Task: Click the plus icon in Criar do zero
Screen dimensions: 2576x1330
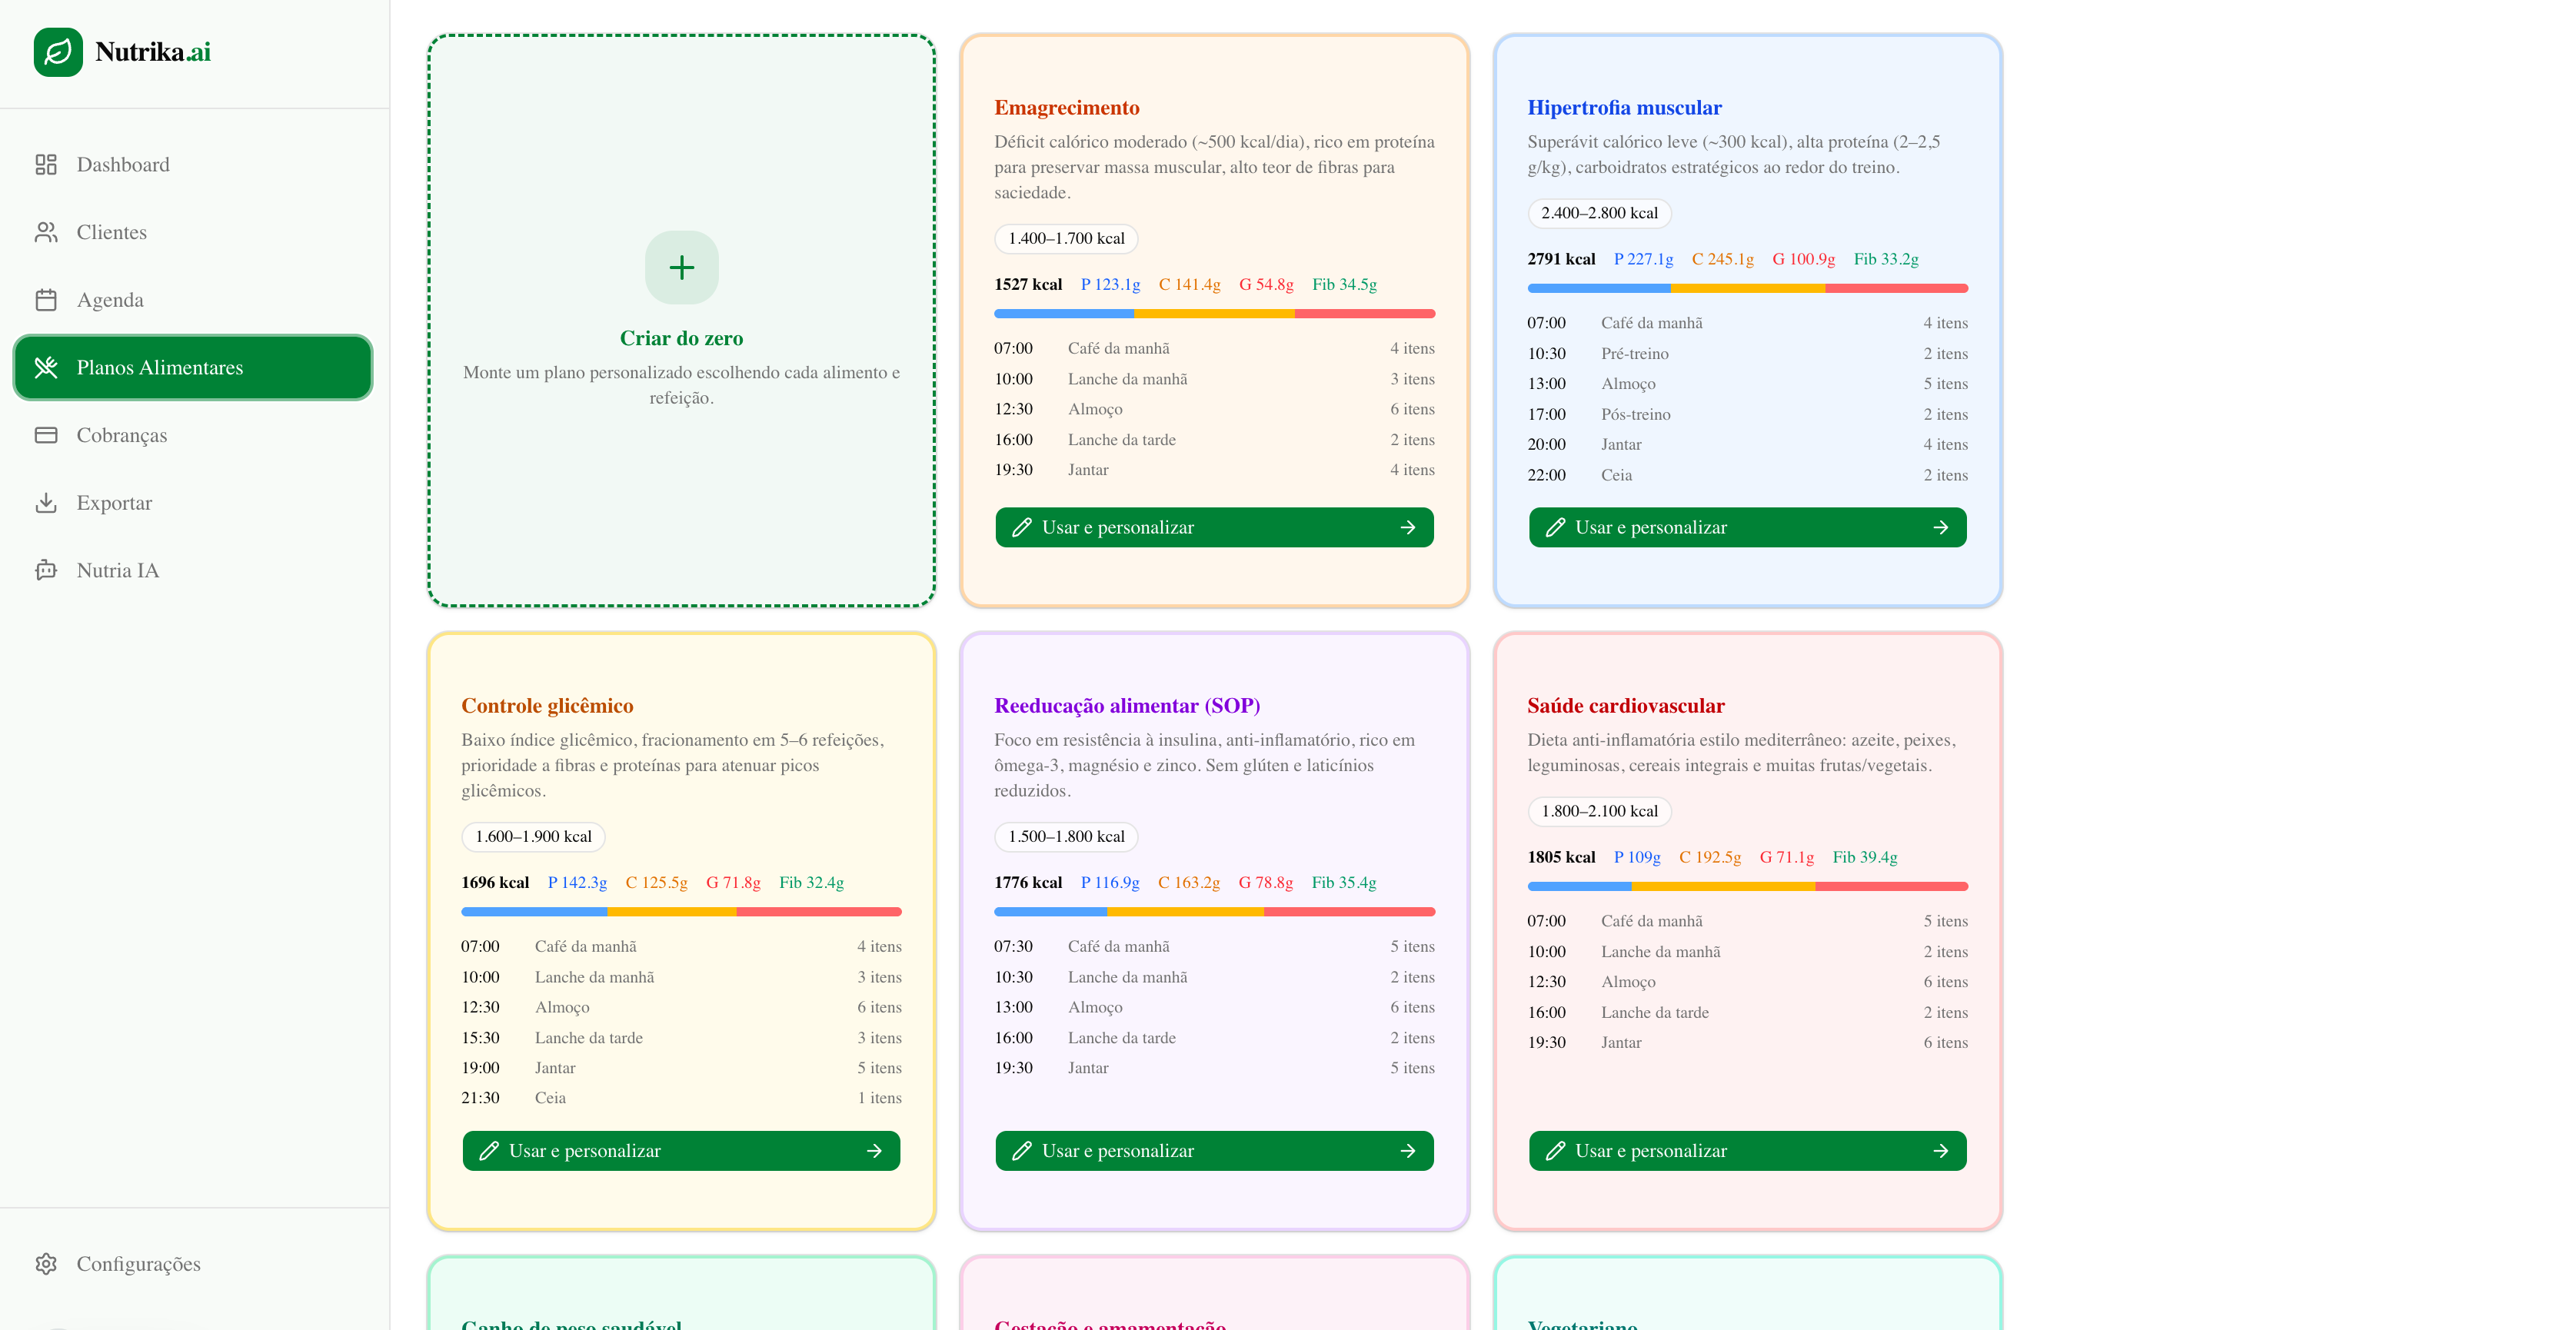Action: tap(682, 268)
